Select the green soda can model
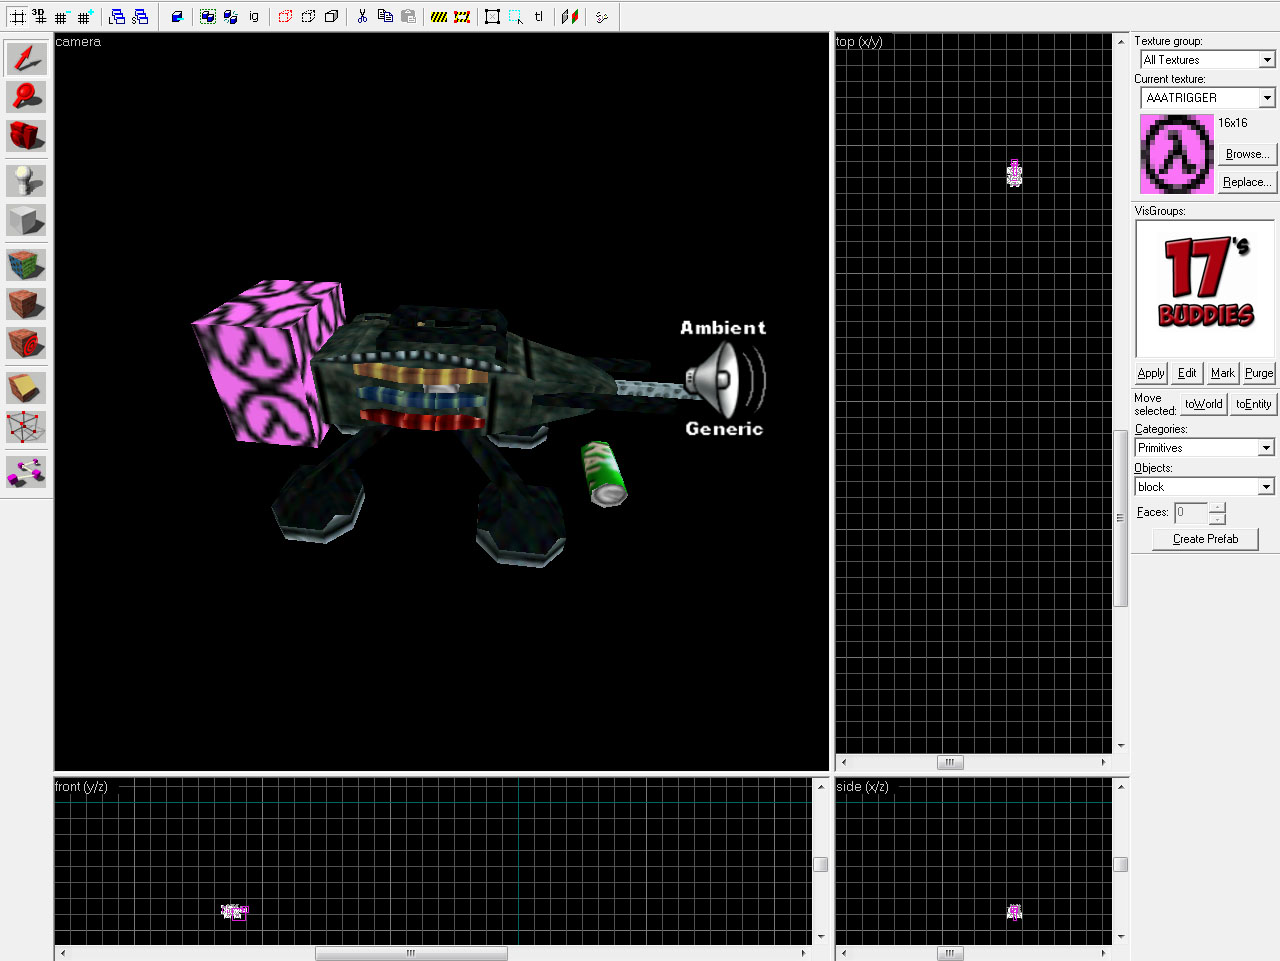The image size is (1280, 961). (x=603, y=474)
